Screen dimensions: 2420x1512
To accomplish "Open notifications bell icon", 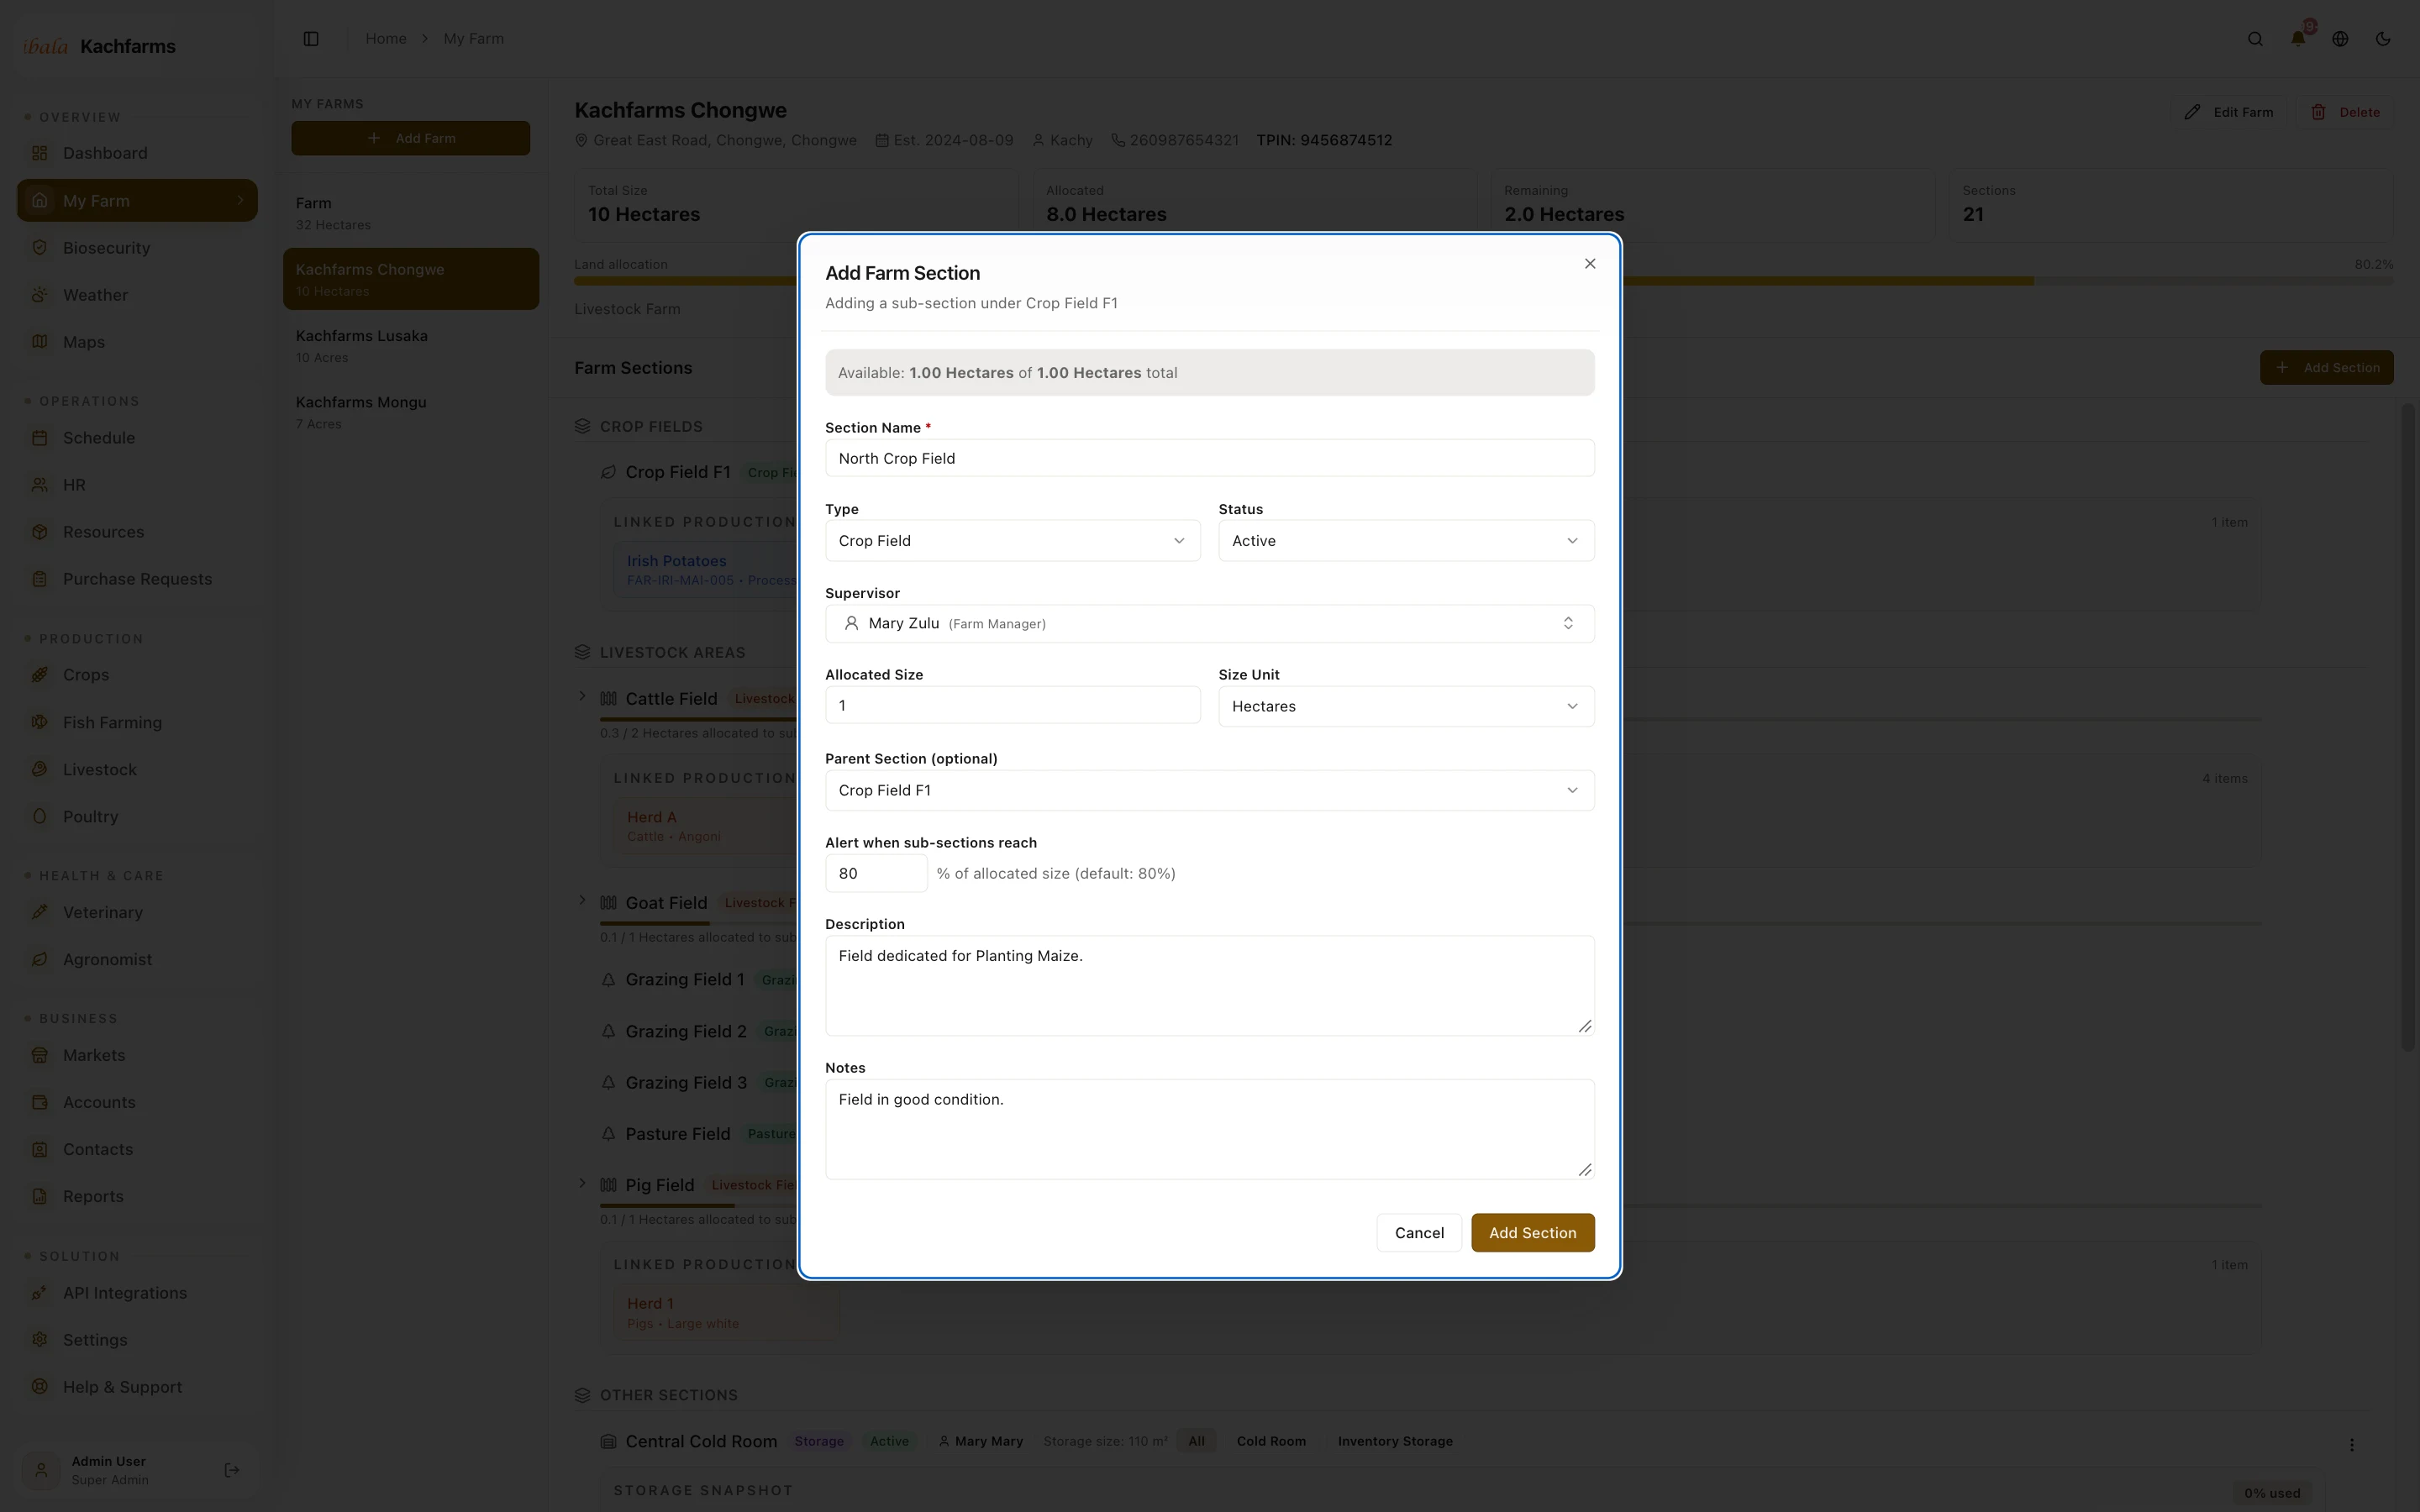I will [2298, 39].
